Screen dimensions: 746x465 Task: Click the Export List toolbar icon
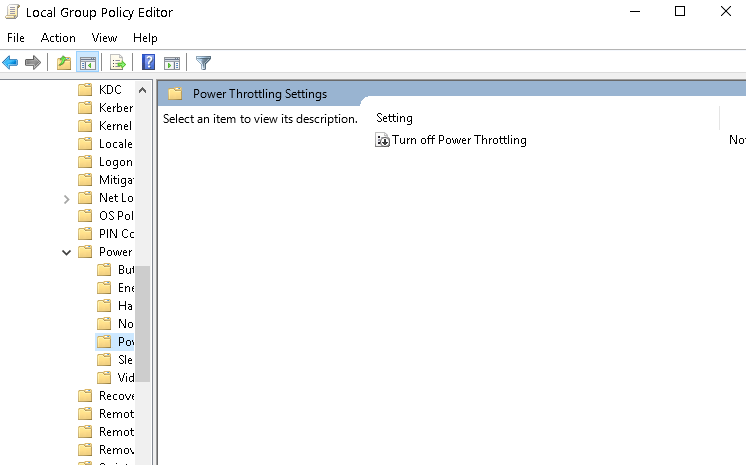[118, 62]
